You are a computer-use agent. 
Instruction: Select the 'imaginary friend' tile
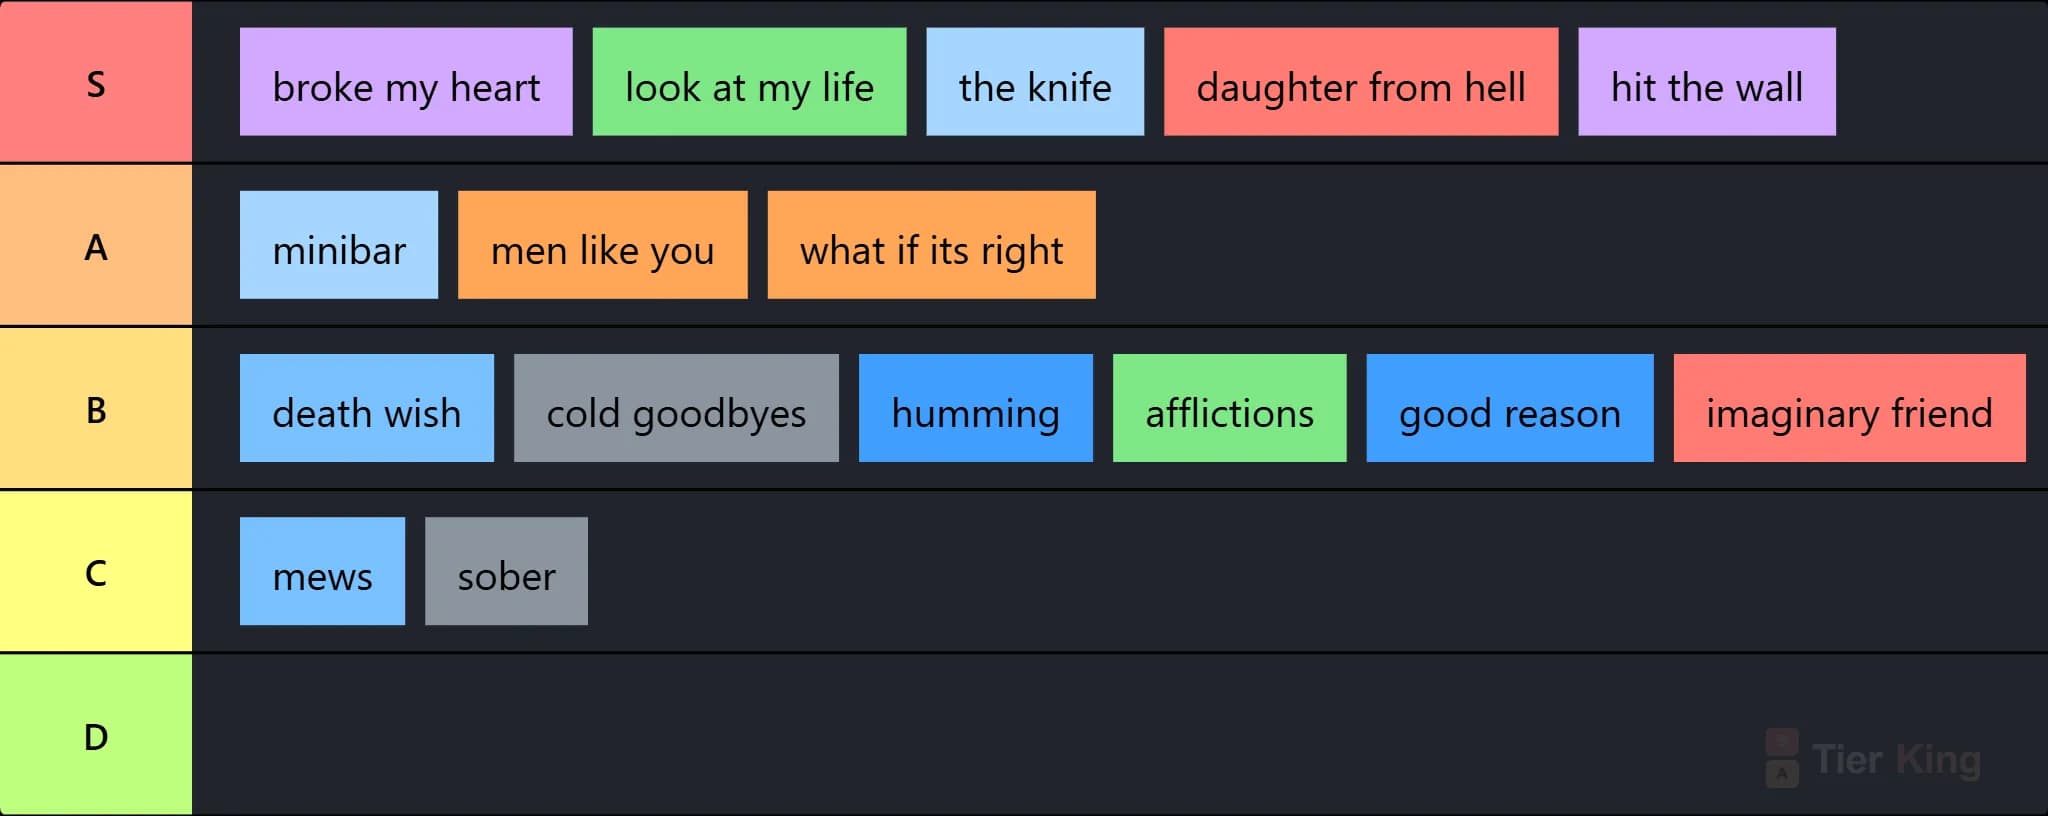point(1850,408)
